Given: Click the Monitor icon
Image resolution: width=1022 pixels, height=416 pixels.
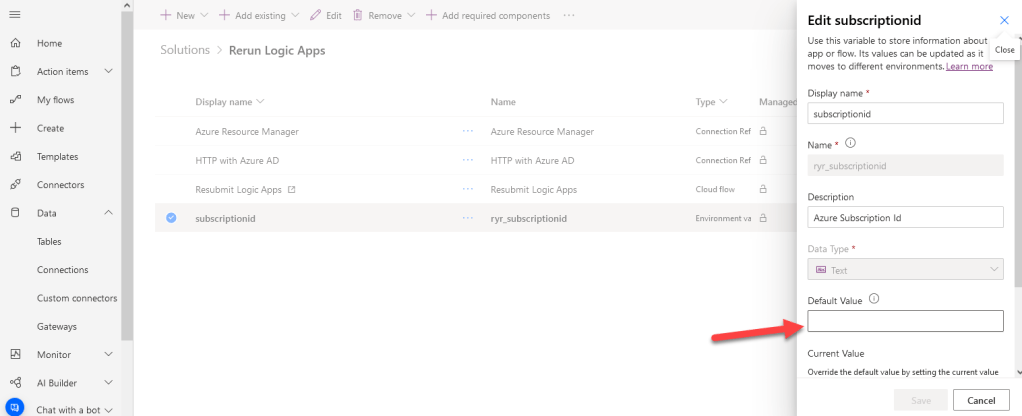Looking at the screenshot, I should 16,354.
